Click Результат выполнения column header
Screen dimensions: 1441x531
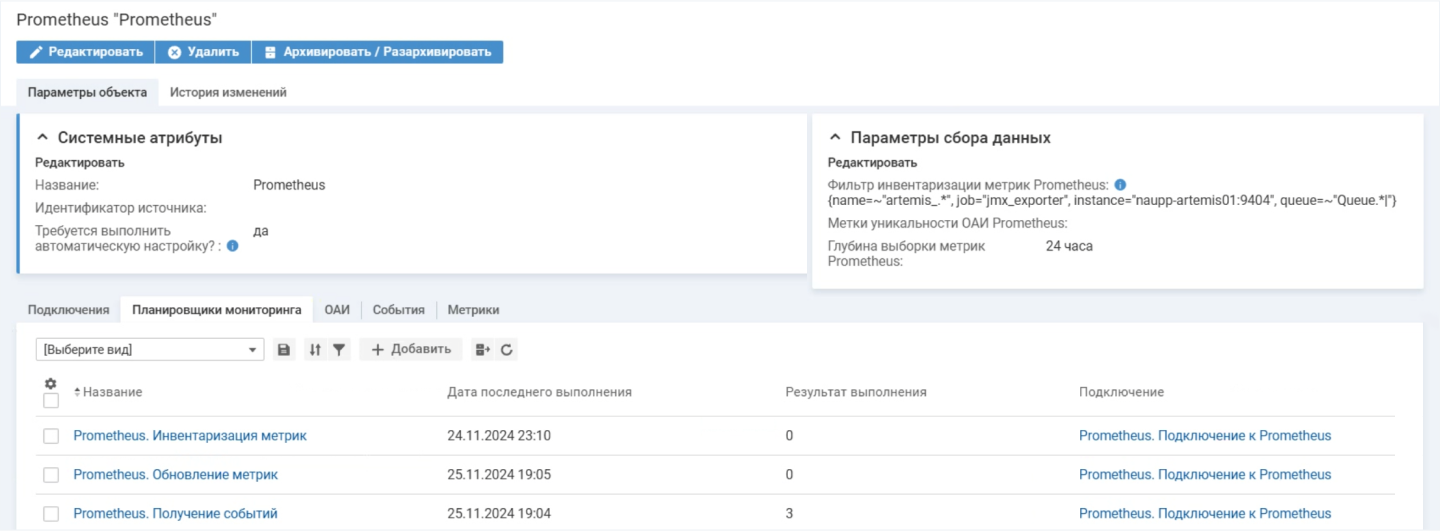(856, 392)
